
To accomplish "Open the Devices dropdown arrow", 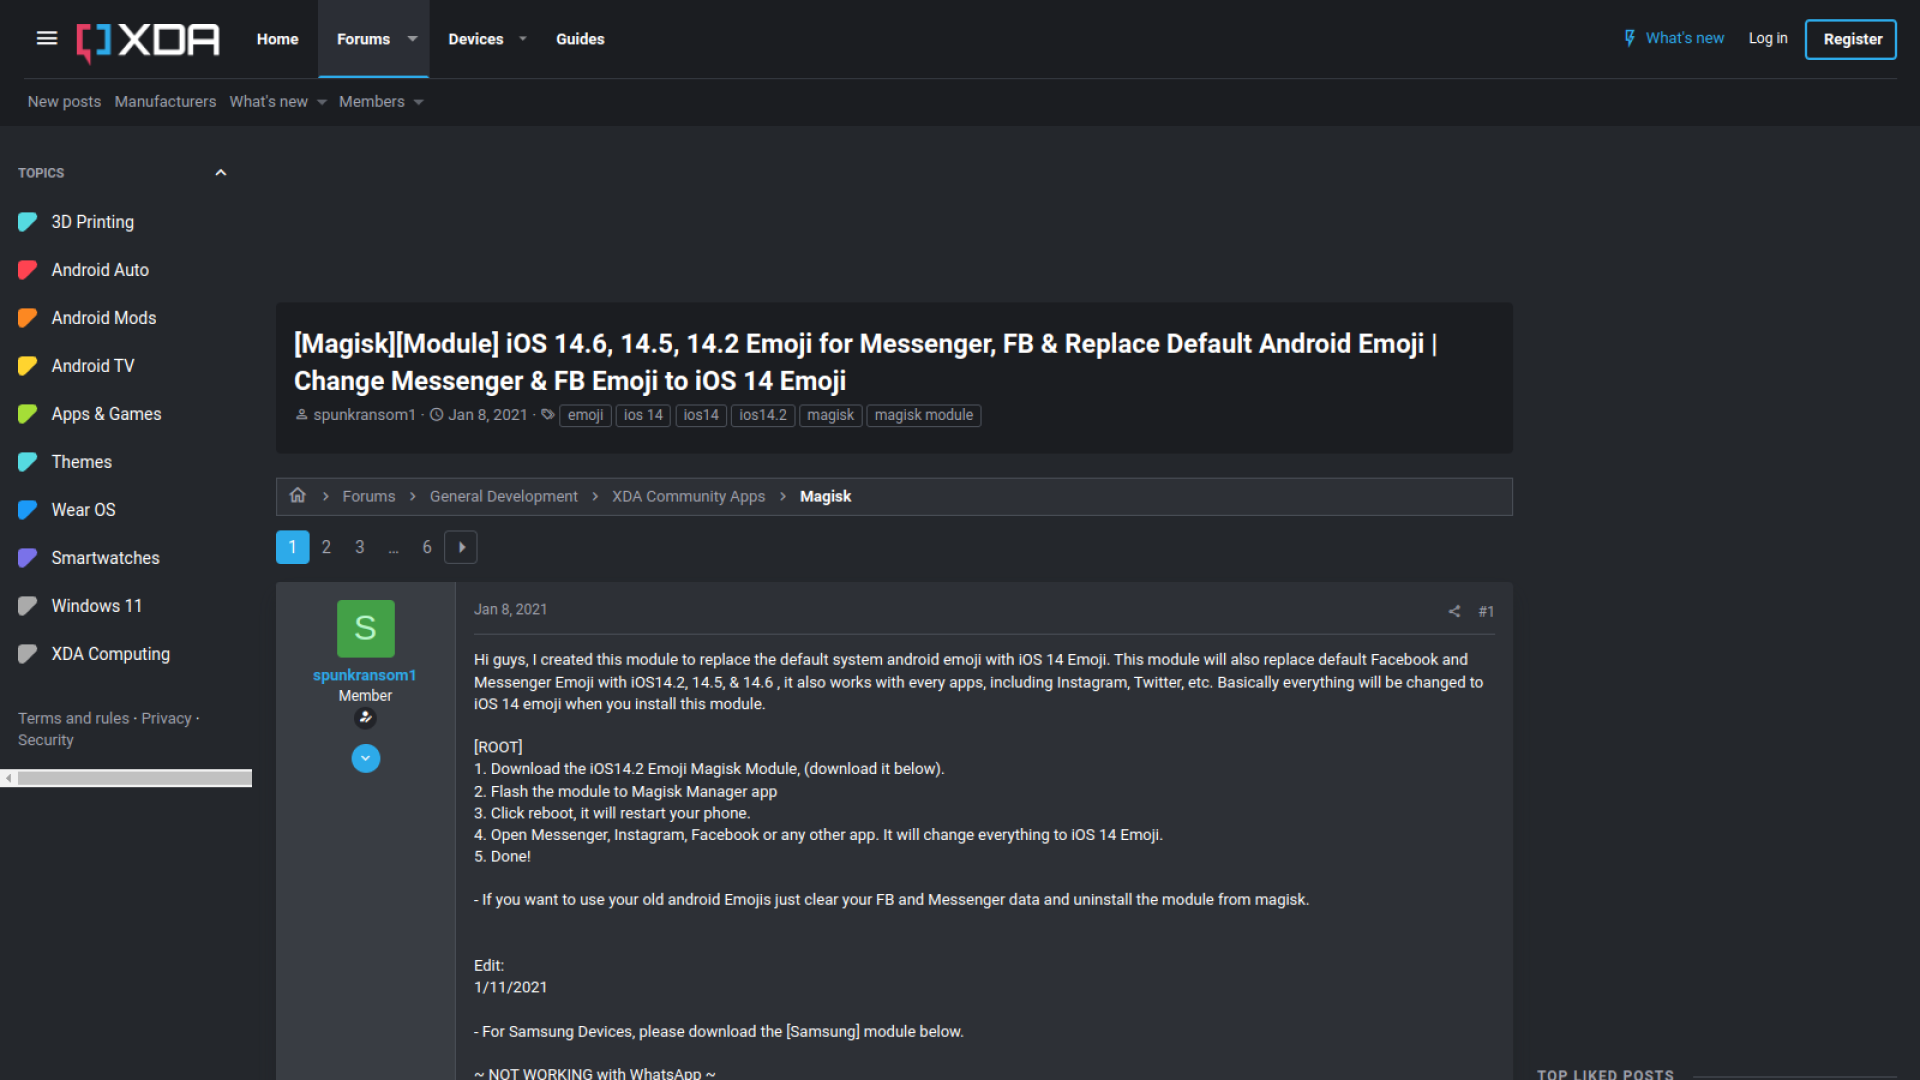I will coord(522,39).
